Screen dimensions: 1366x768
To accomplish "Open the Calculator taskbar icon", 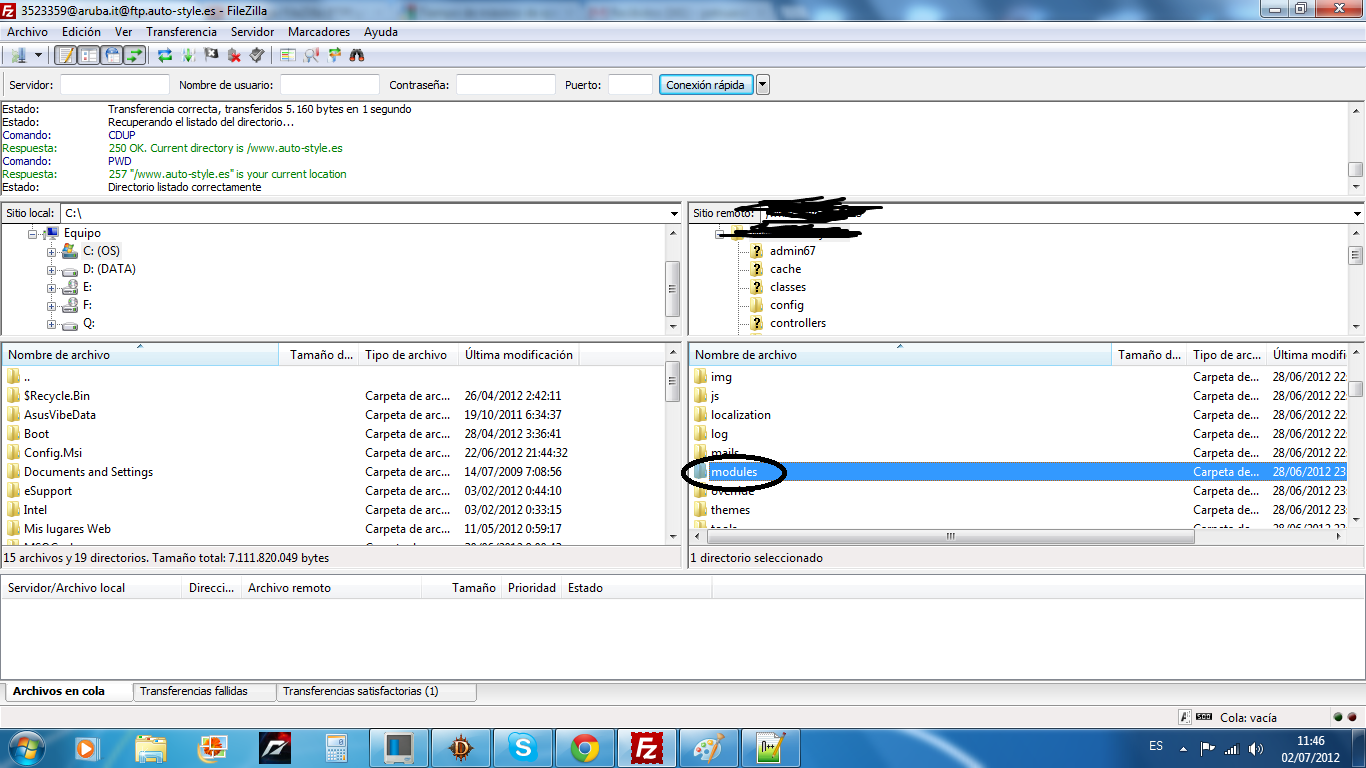I will point(337,747).
